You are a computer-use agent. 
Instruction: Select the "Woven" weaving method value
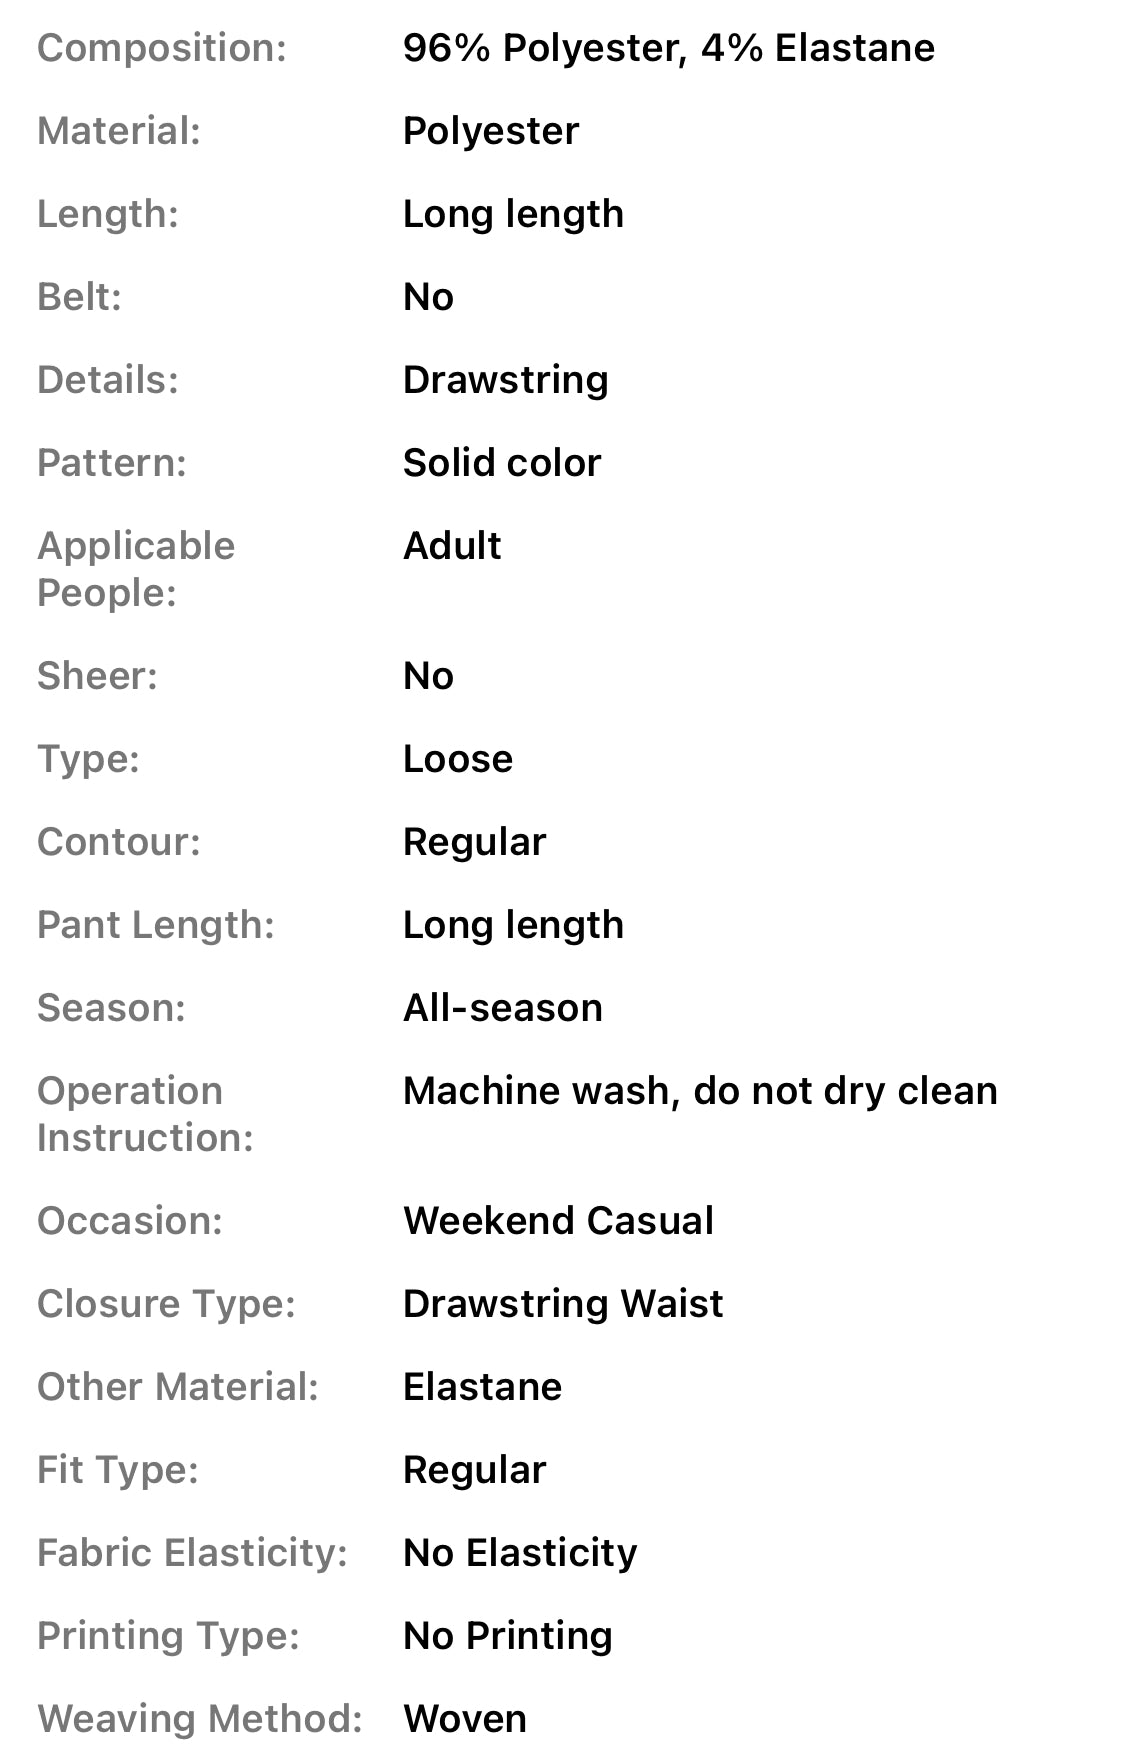(465, 1719)
